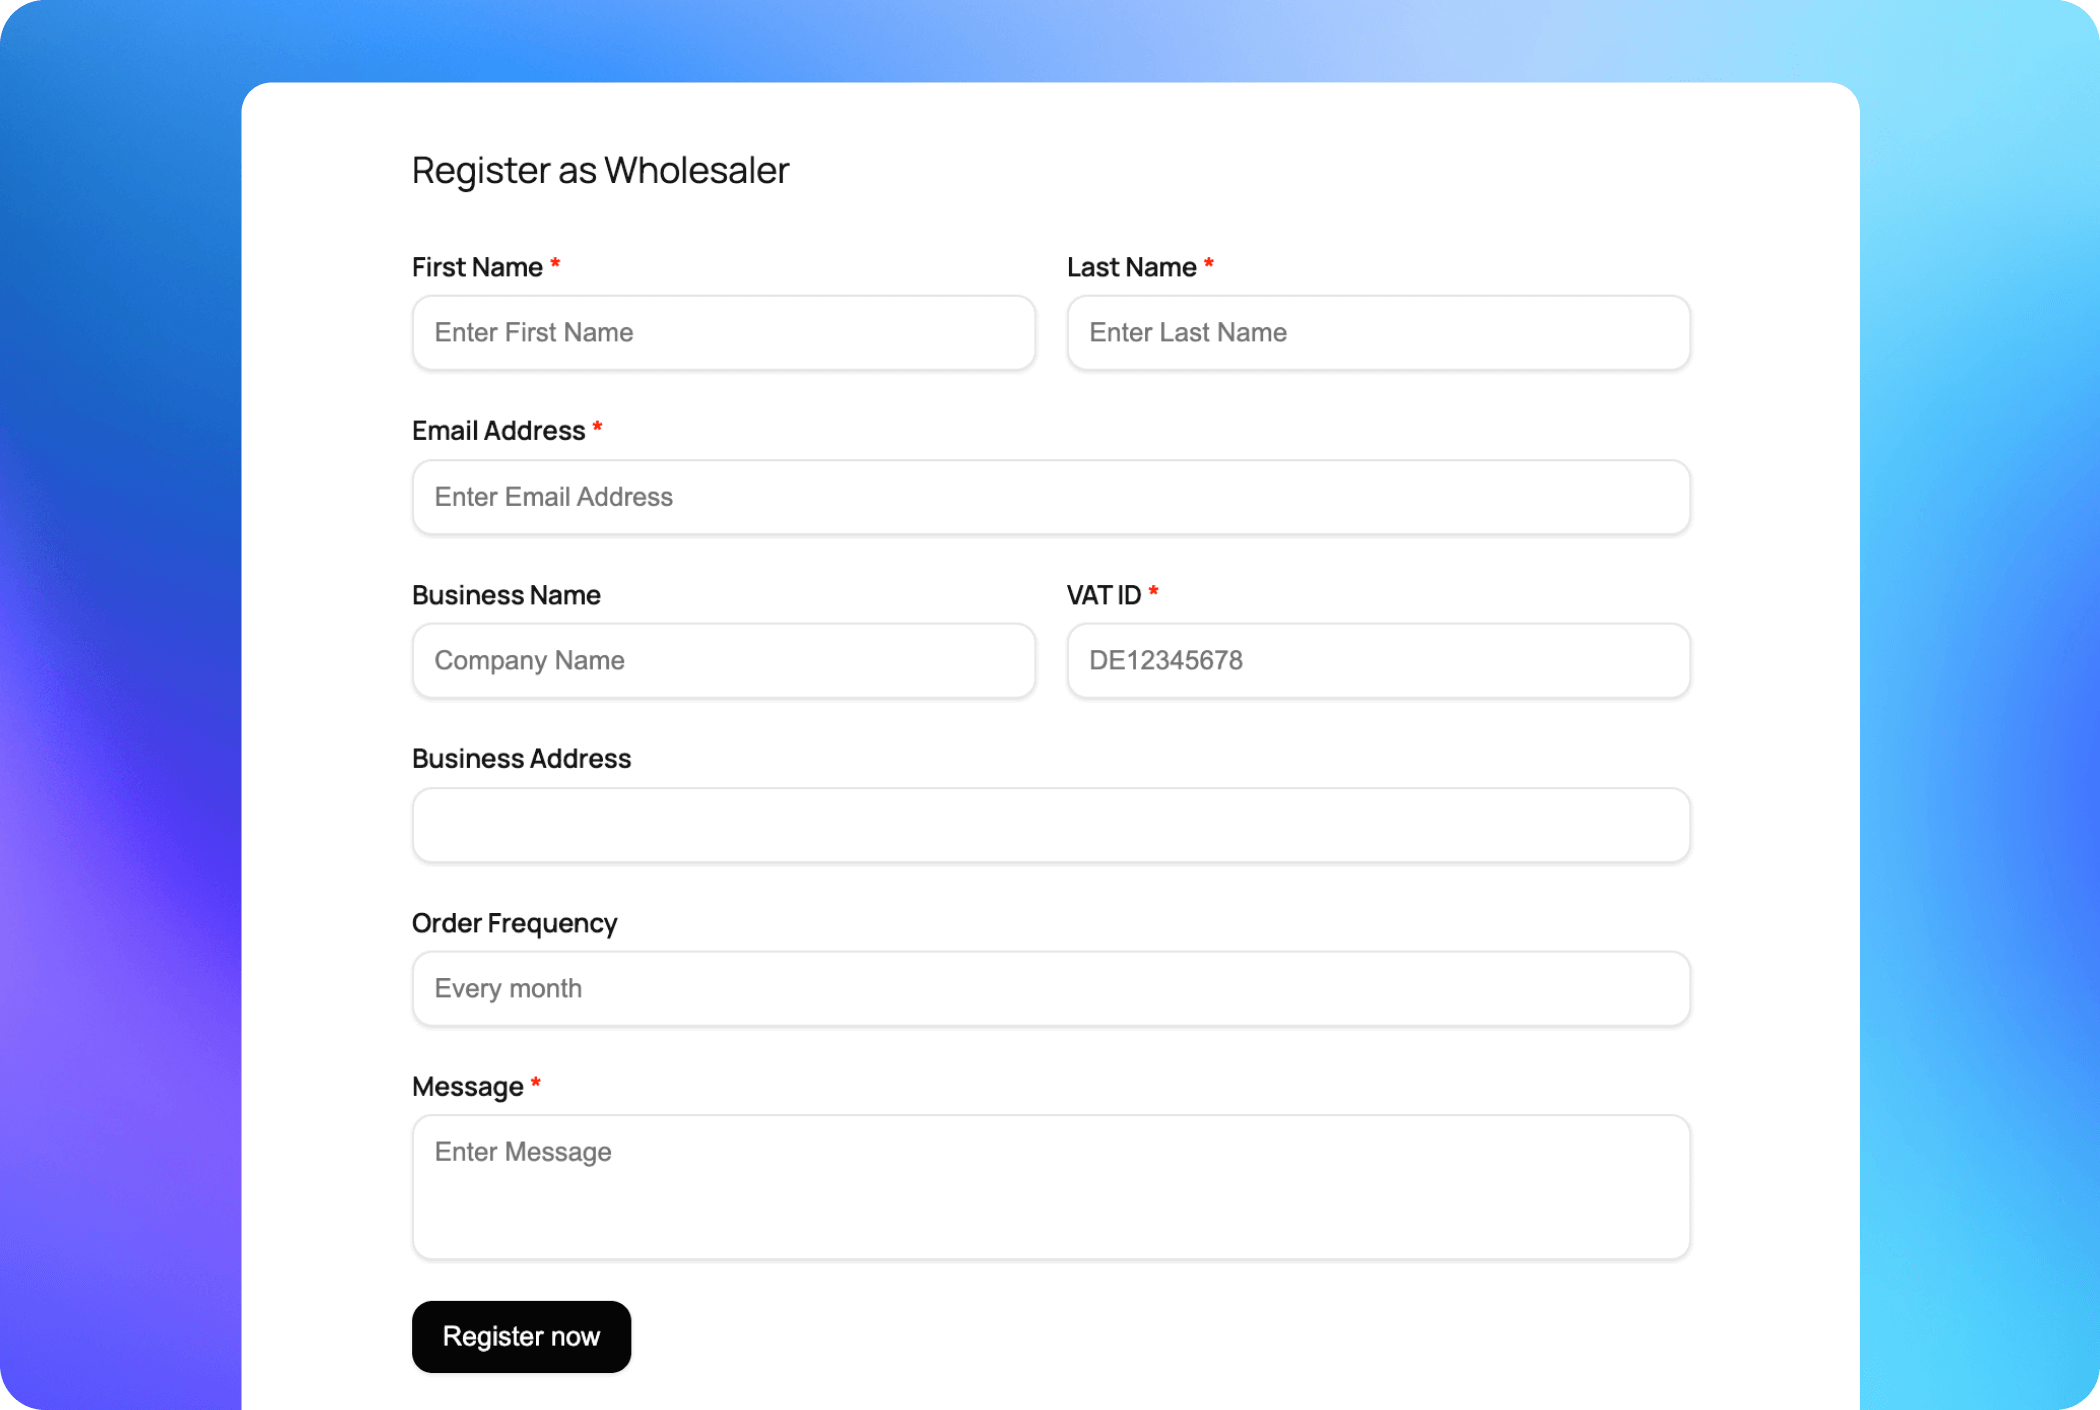Click the "Business Address" label
The width and height of the screenshot is (2100, 1410).
coord(521,759)
